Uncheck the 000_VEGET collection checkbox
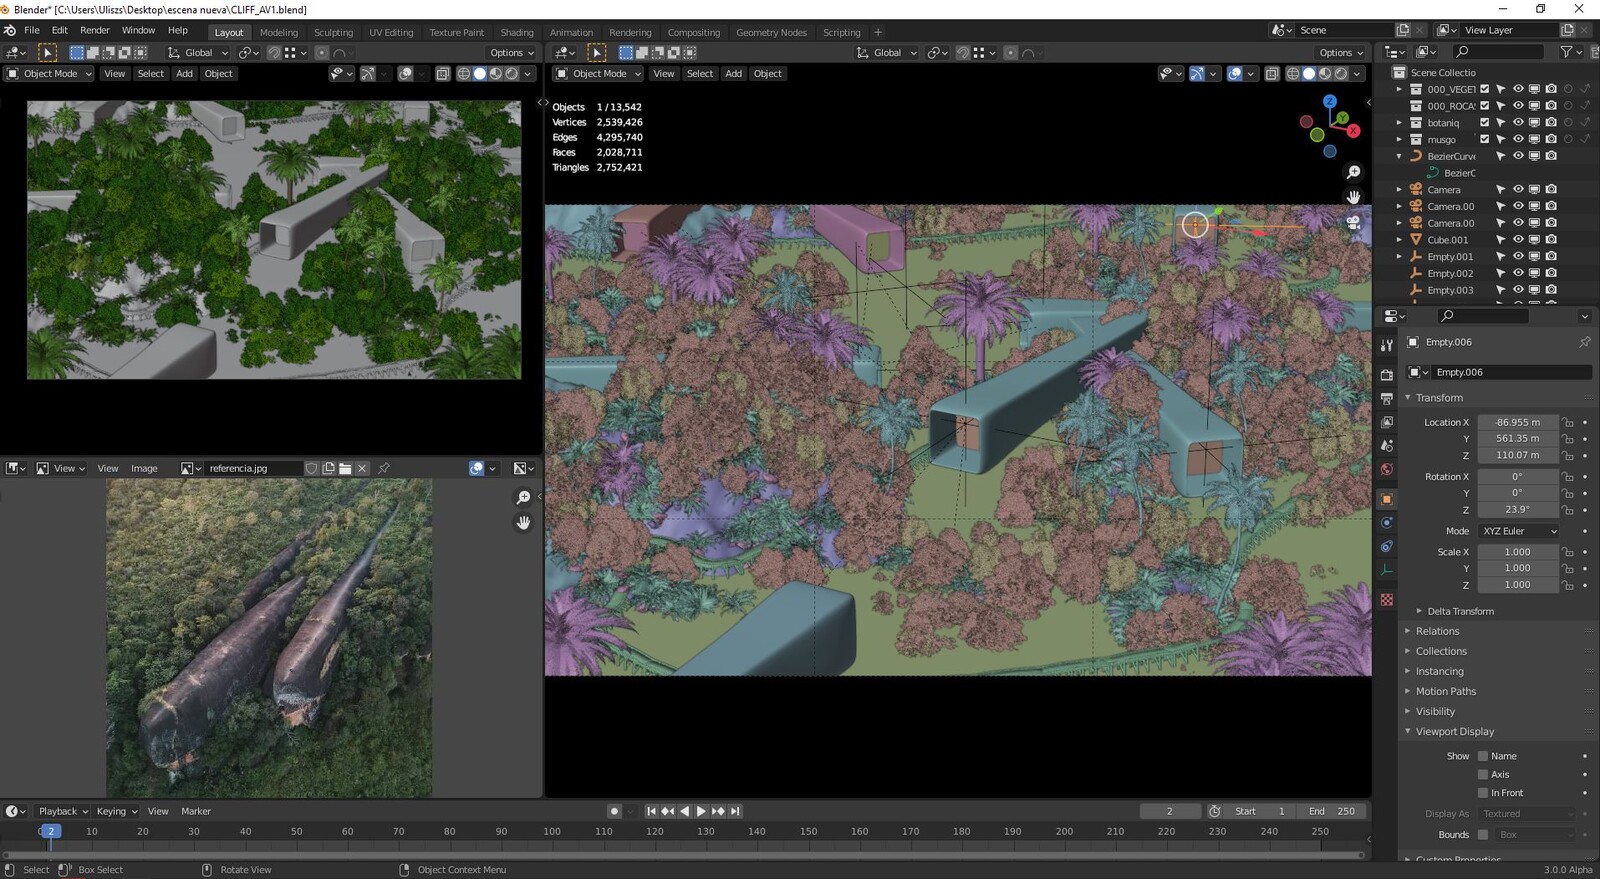The height and width of the screenshot is (879, 1600). coord(1484,89)
